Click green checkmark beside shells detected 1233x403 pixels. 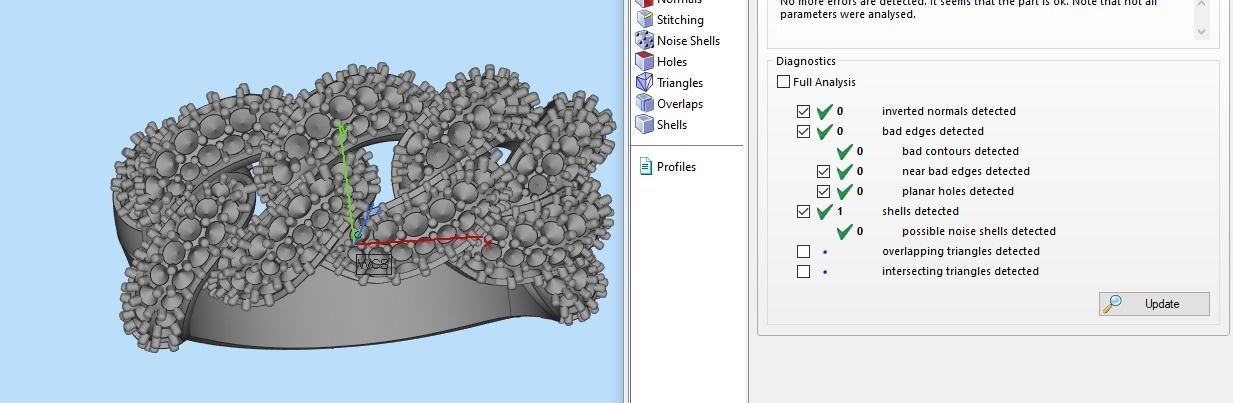tap(825, 211)
